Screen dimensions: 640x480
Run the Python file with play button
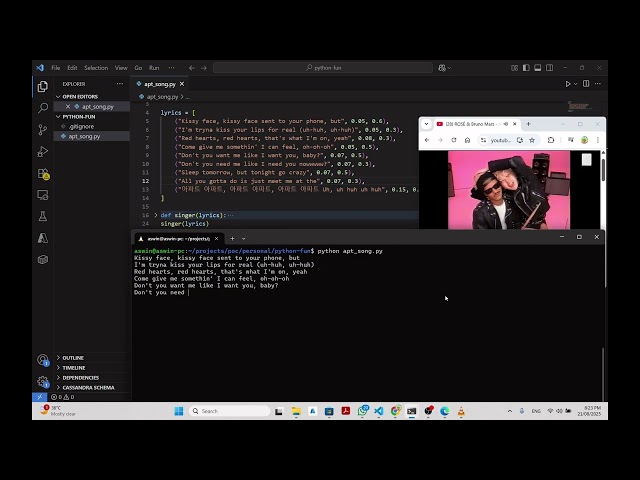coord(567,84)
